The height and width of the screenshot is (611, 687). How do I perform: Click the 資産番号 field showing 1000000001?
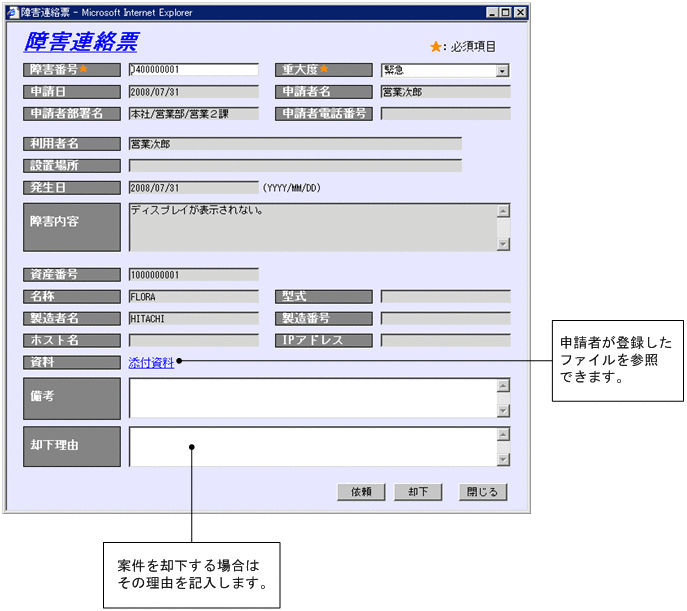(194, 275)
